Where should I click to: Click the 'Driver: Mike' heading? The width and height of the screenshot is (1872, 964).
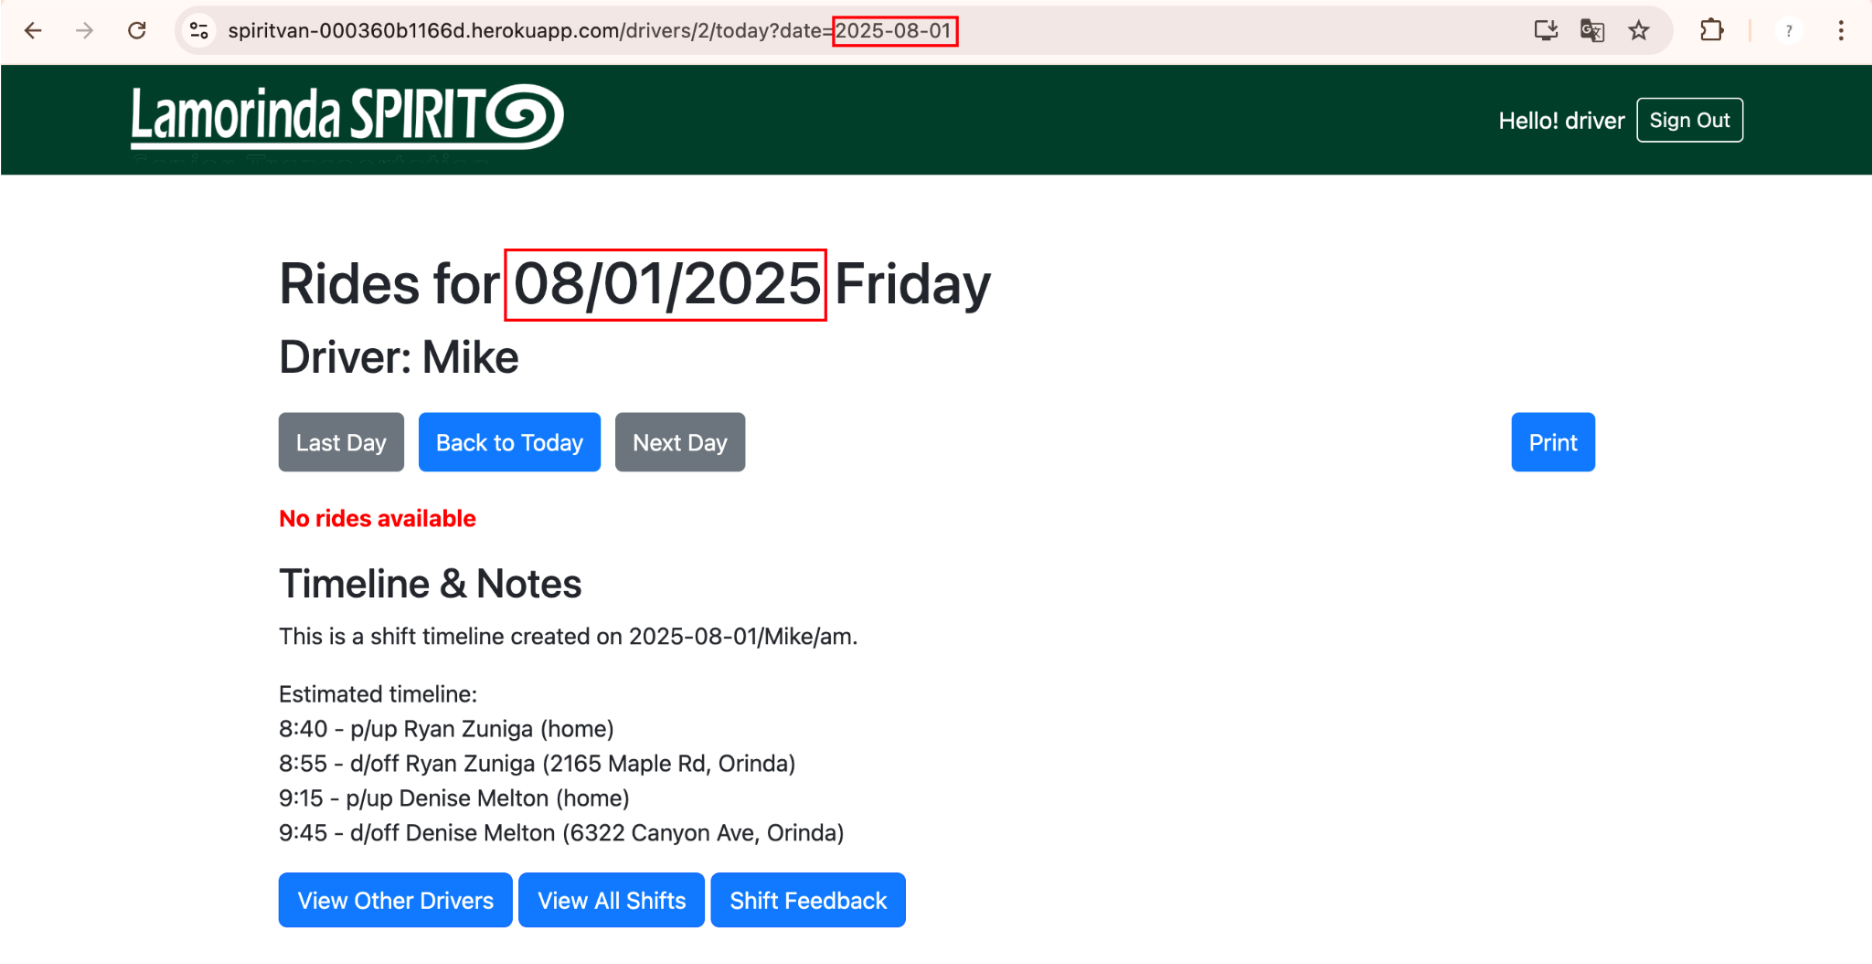[x=399, y=357]
